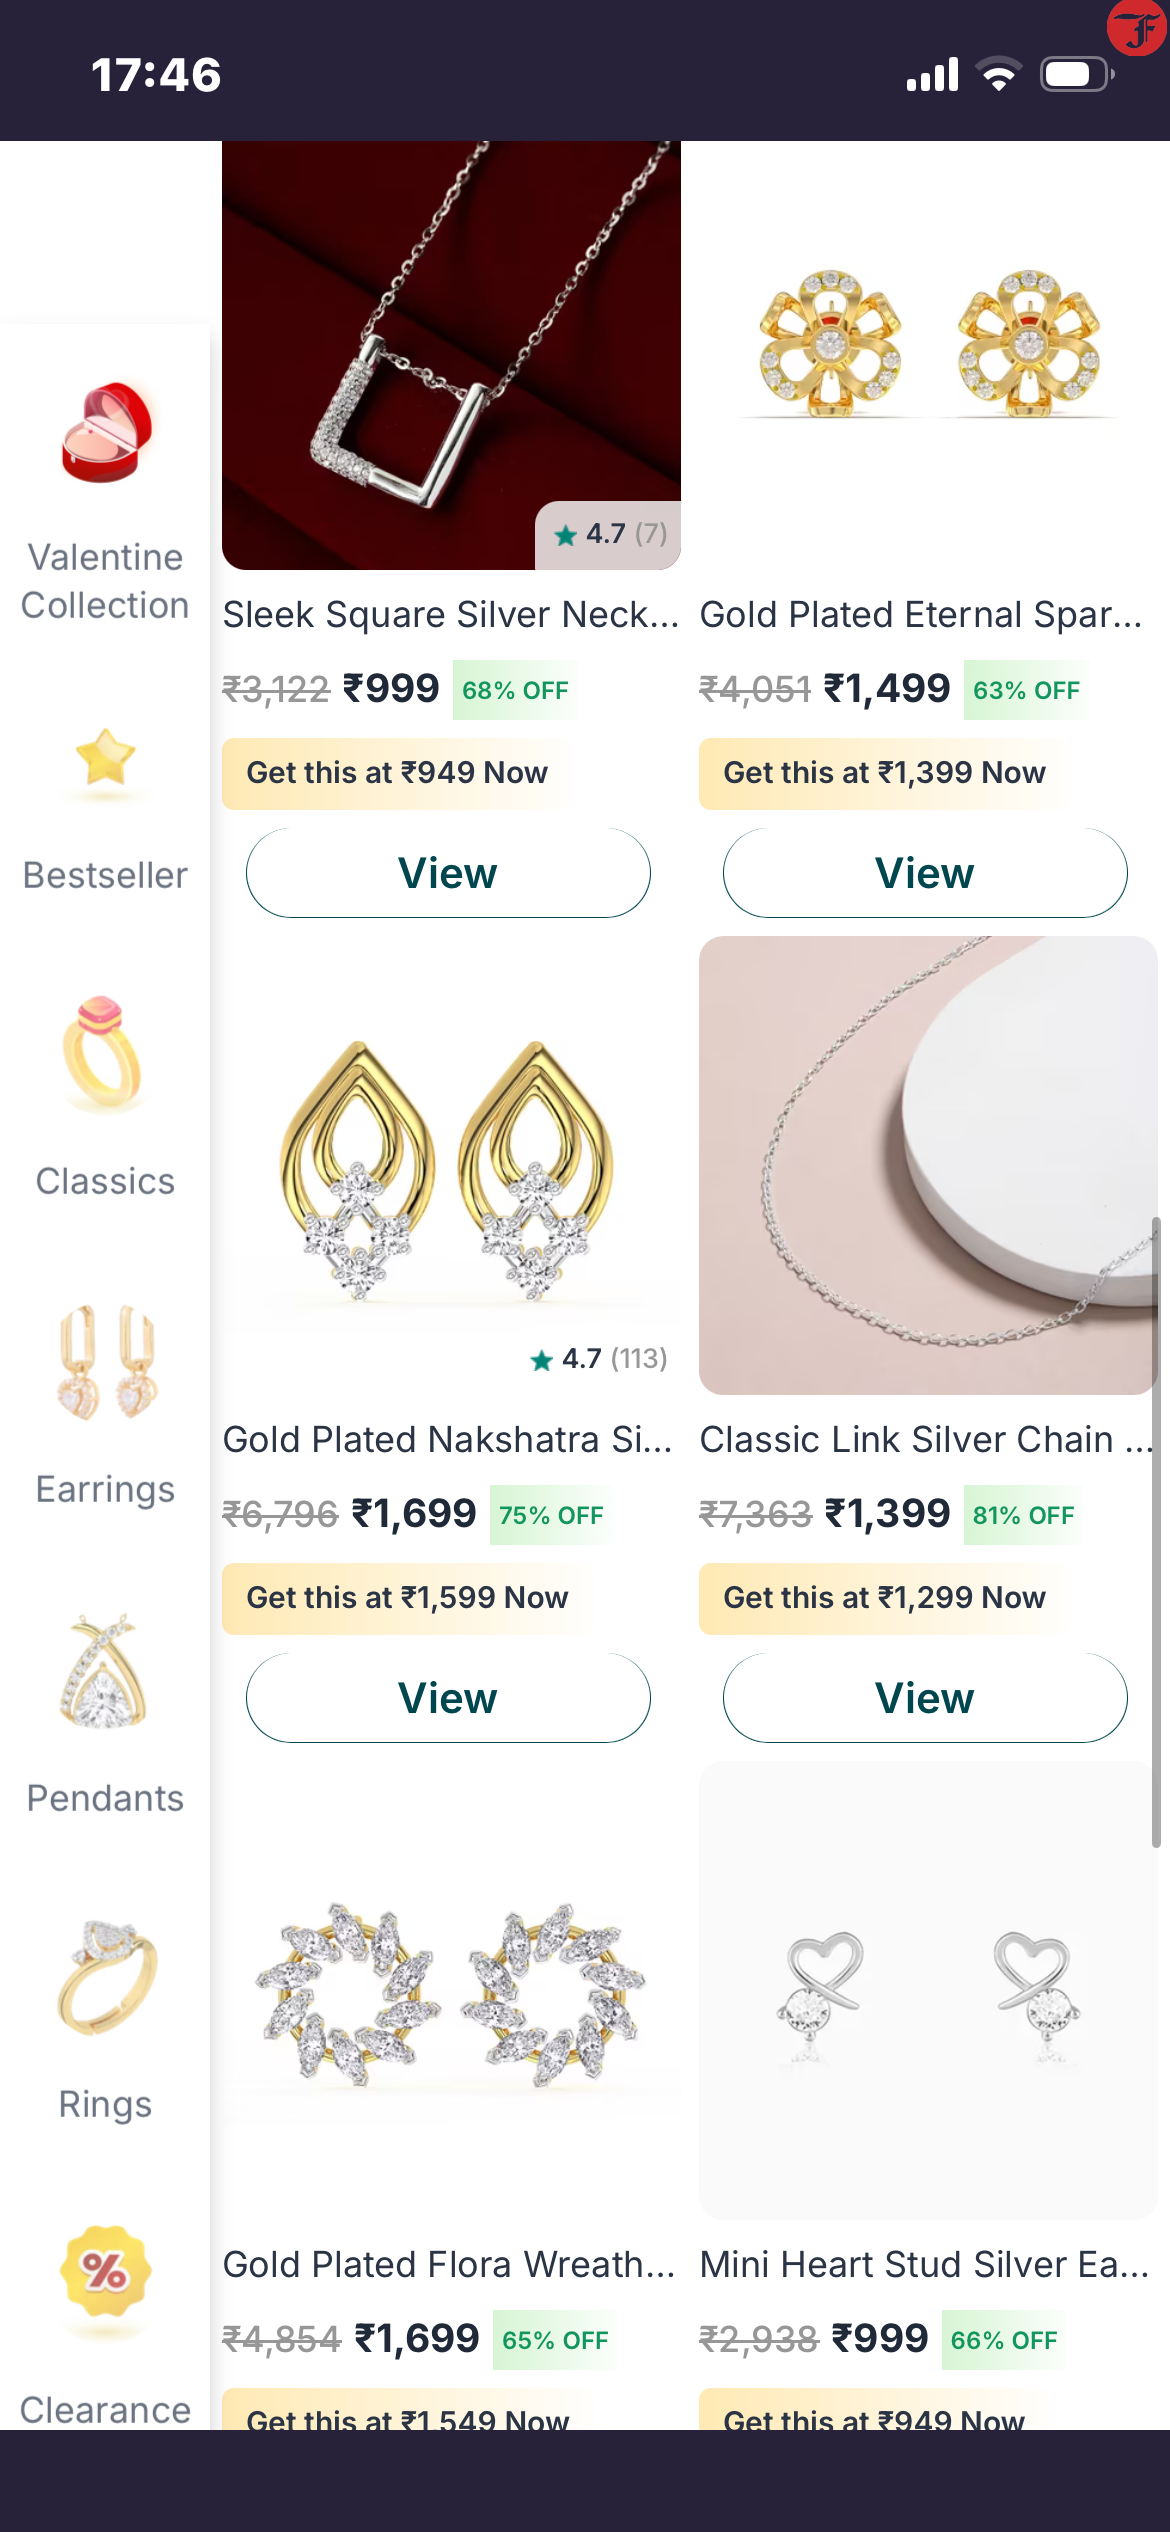Open the Classic Link Silver Chain photo
The width and height of the screenshot is (1170, 2532).
927,1165
